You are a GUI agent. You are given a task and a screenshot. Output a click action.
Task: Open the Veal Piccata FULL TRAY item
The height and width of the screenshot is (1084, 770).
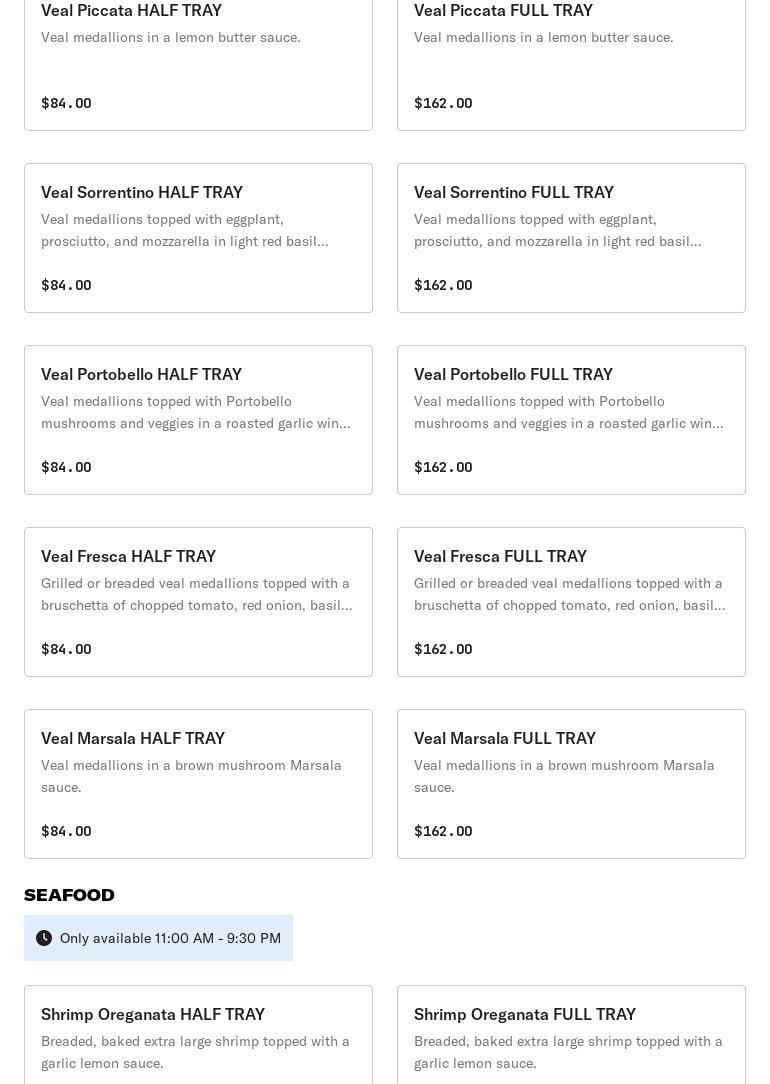[571, 60]
